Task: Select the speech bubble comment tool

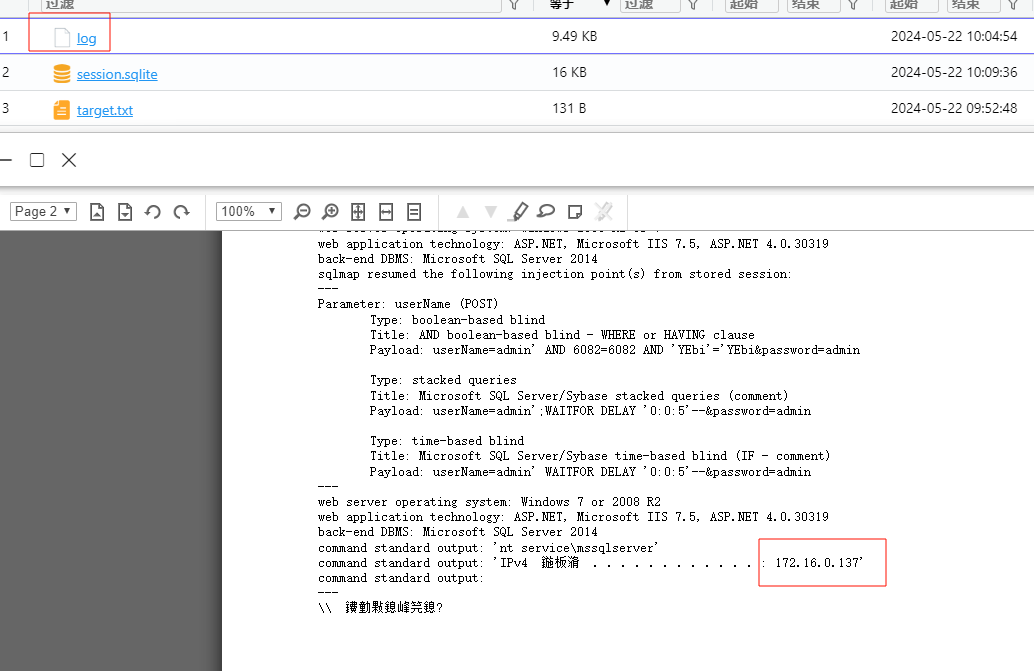Action: click(546, 211)
